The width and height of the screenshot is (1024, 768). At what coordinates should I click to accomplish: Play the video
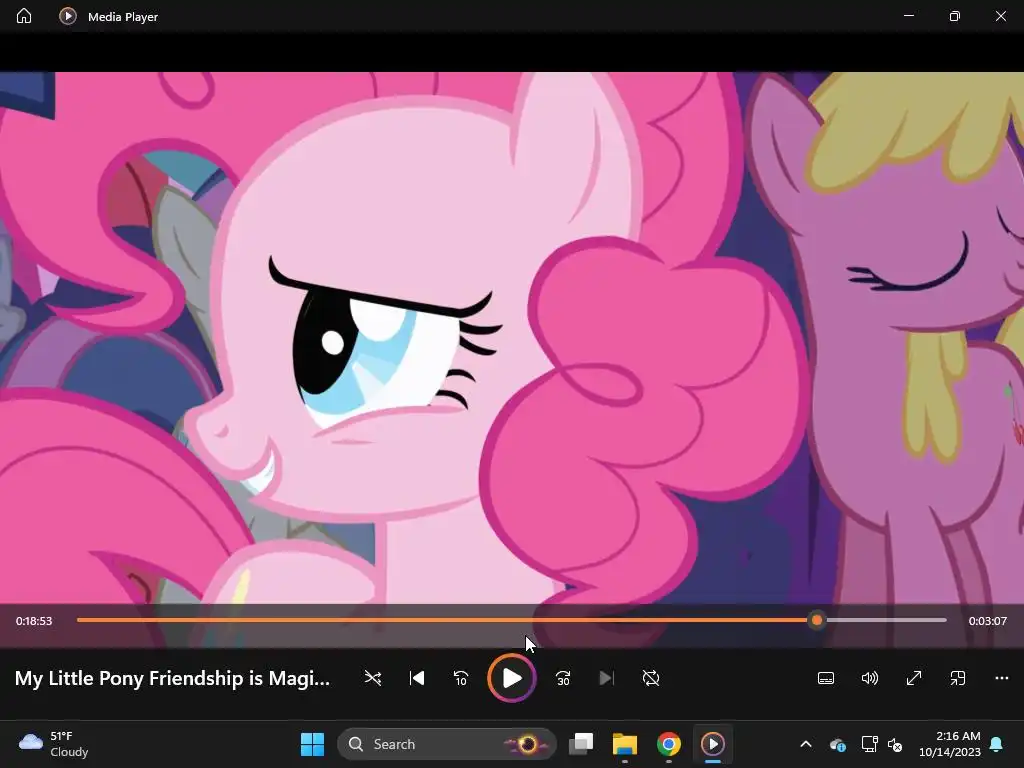(512, 678)
